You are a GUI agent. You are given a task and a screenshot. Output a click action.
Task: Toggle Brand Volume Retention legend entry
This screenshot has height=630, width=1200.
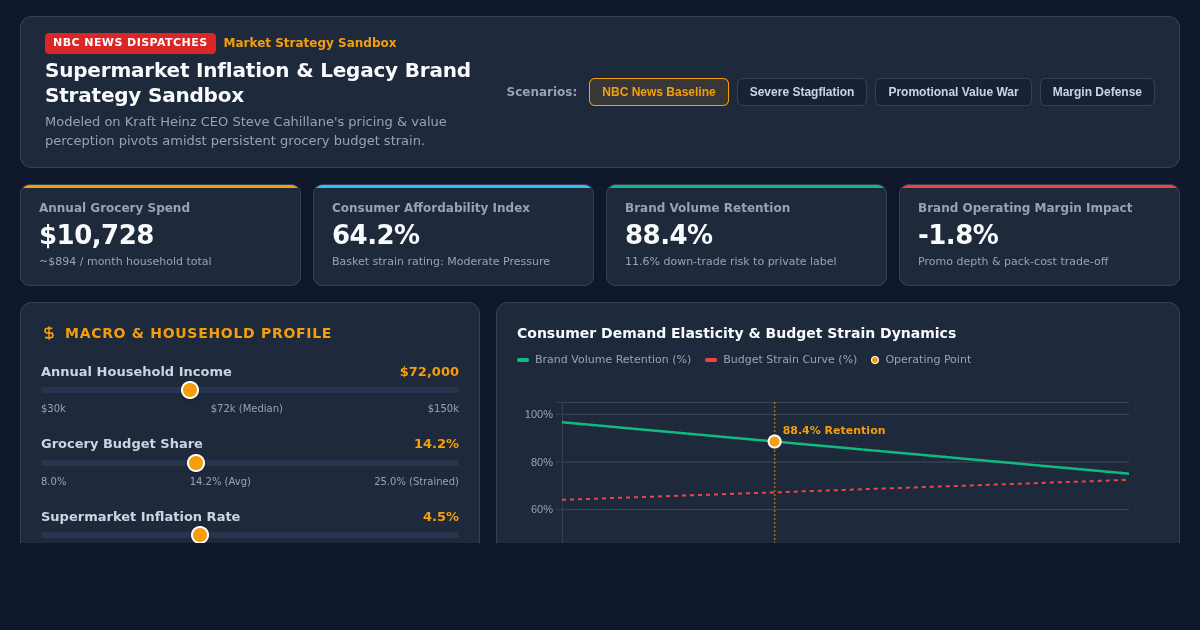pos(604,360)
